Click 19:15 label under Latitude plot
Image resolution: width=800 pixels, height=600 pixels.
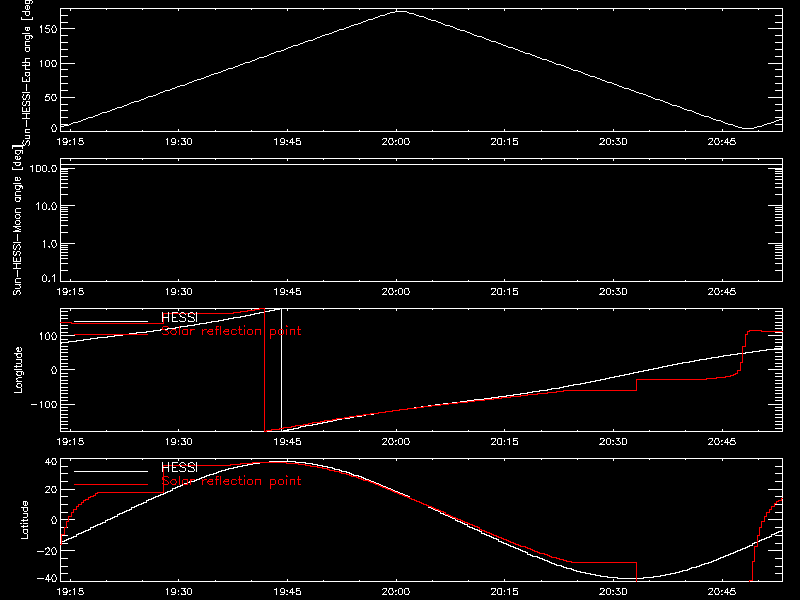[x=70, y=592]
